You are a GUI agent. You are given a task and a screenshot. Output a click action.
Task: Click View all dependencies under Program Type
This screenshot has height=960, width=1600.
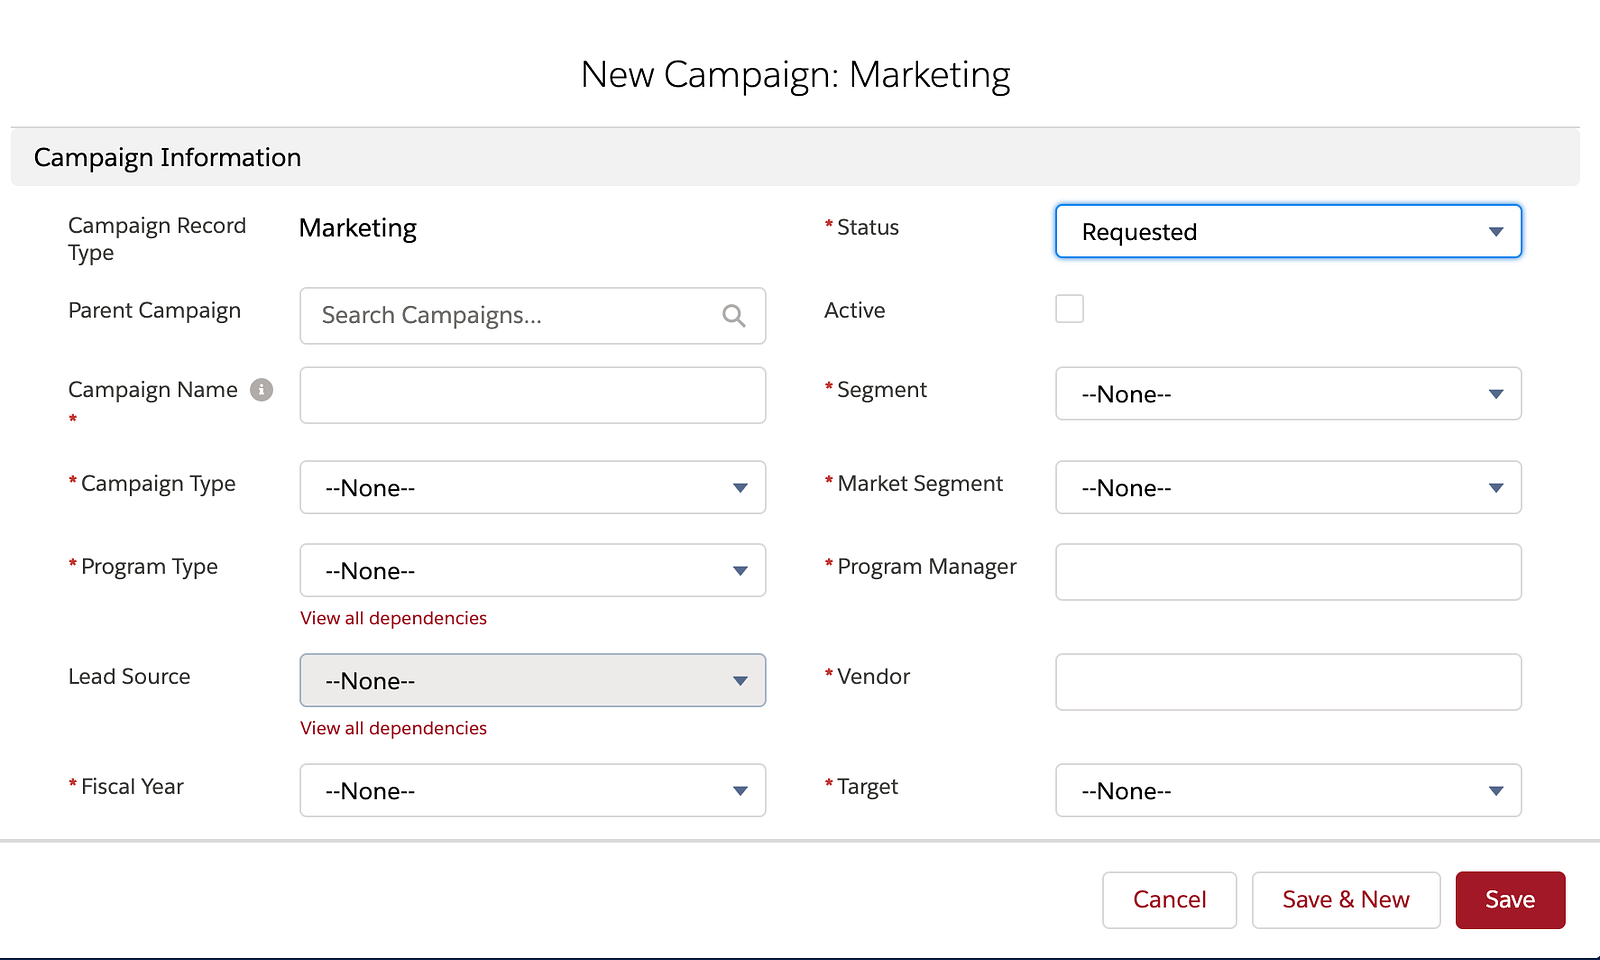[393, 618]
